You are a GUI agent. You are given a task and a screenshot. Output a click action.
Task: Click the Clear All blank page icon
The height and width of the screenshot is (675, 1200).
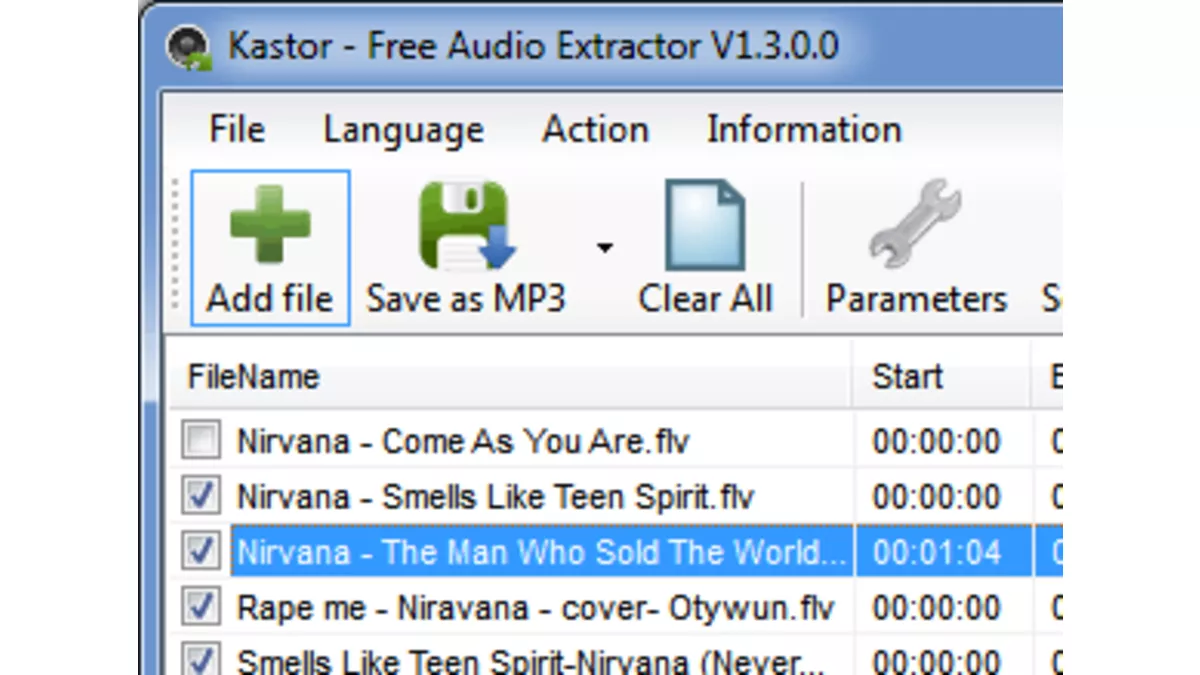(x=705, y=225)
